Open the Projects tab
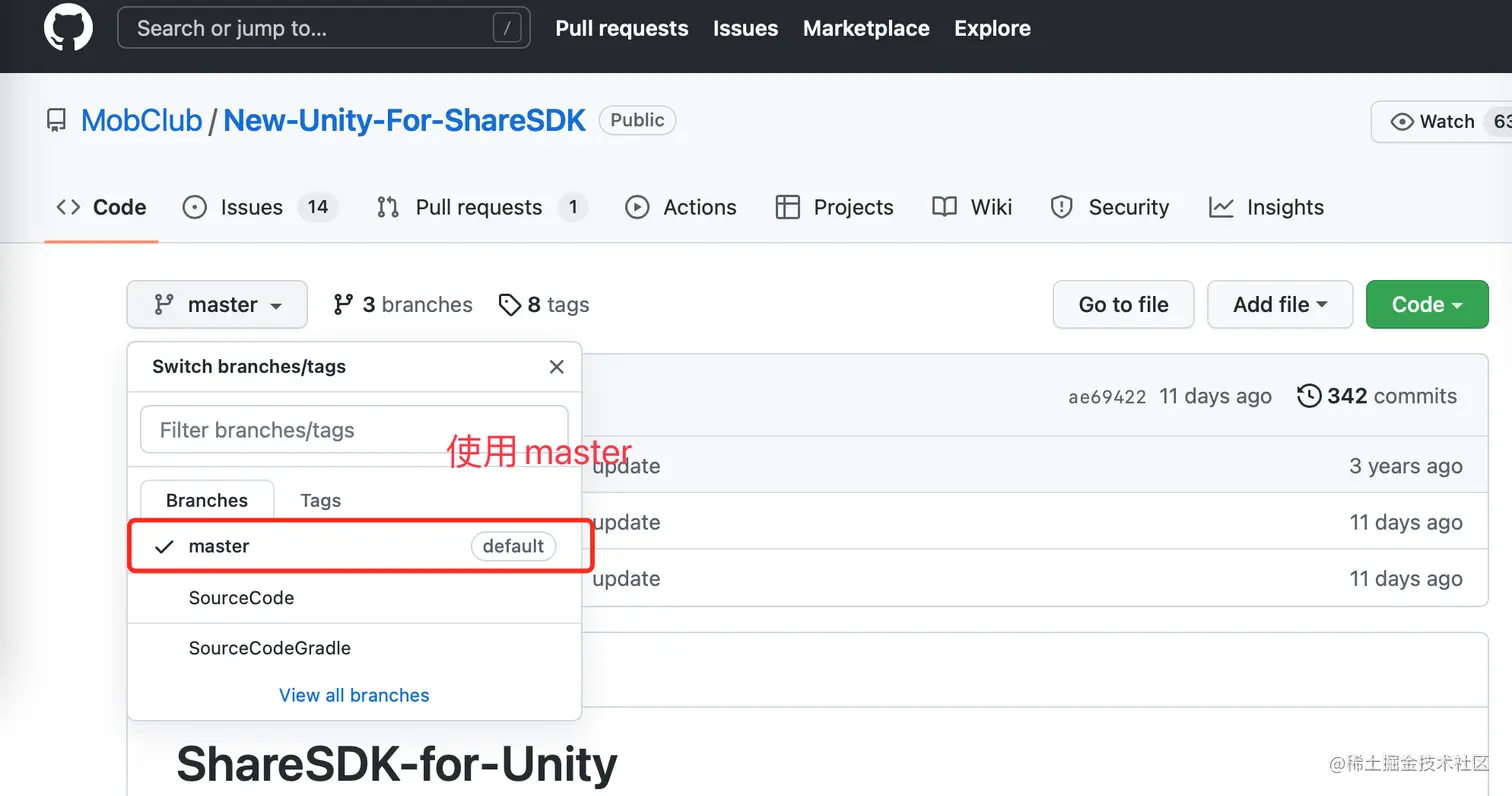The height and width of the screenshot is (796, 1512). point(834,207)
